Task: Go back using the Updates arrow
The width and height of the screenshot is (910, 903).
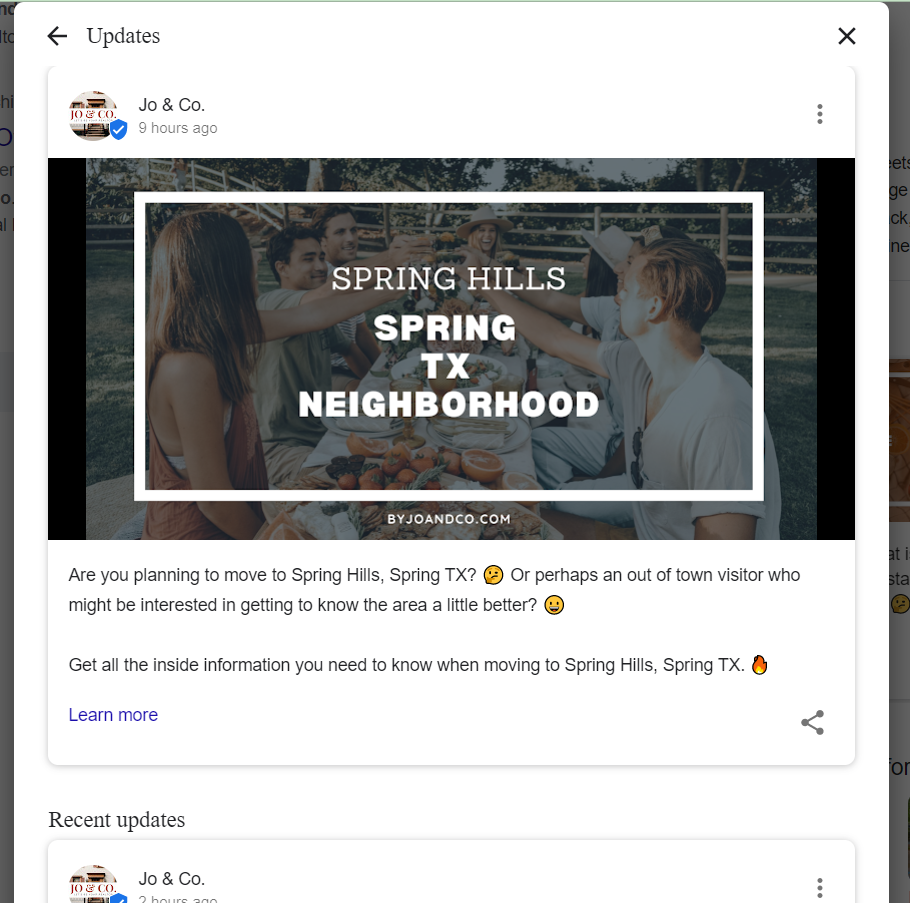Action: pyautogui.click(x=57, y=36)
